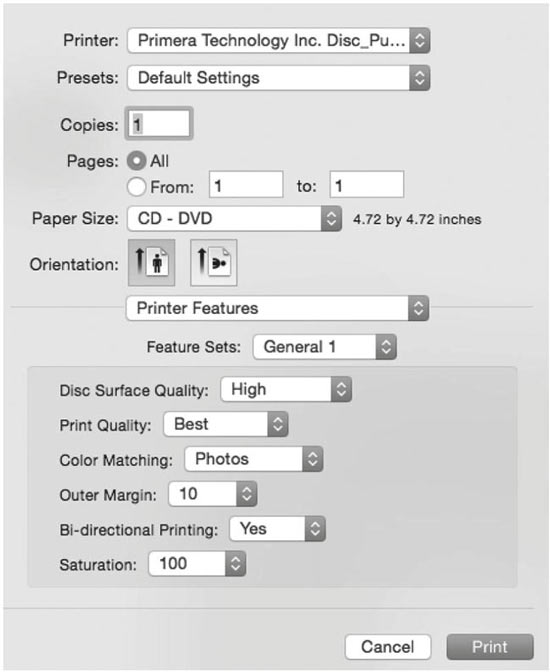Viewport: 550px width, 672px height.
Task: Open the Disc Surface Quality dropdown
Action: 286,389
